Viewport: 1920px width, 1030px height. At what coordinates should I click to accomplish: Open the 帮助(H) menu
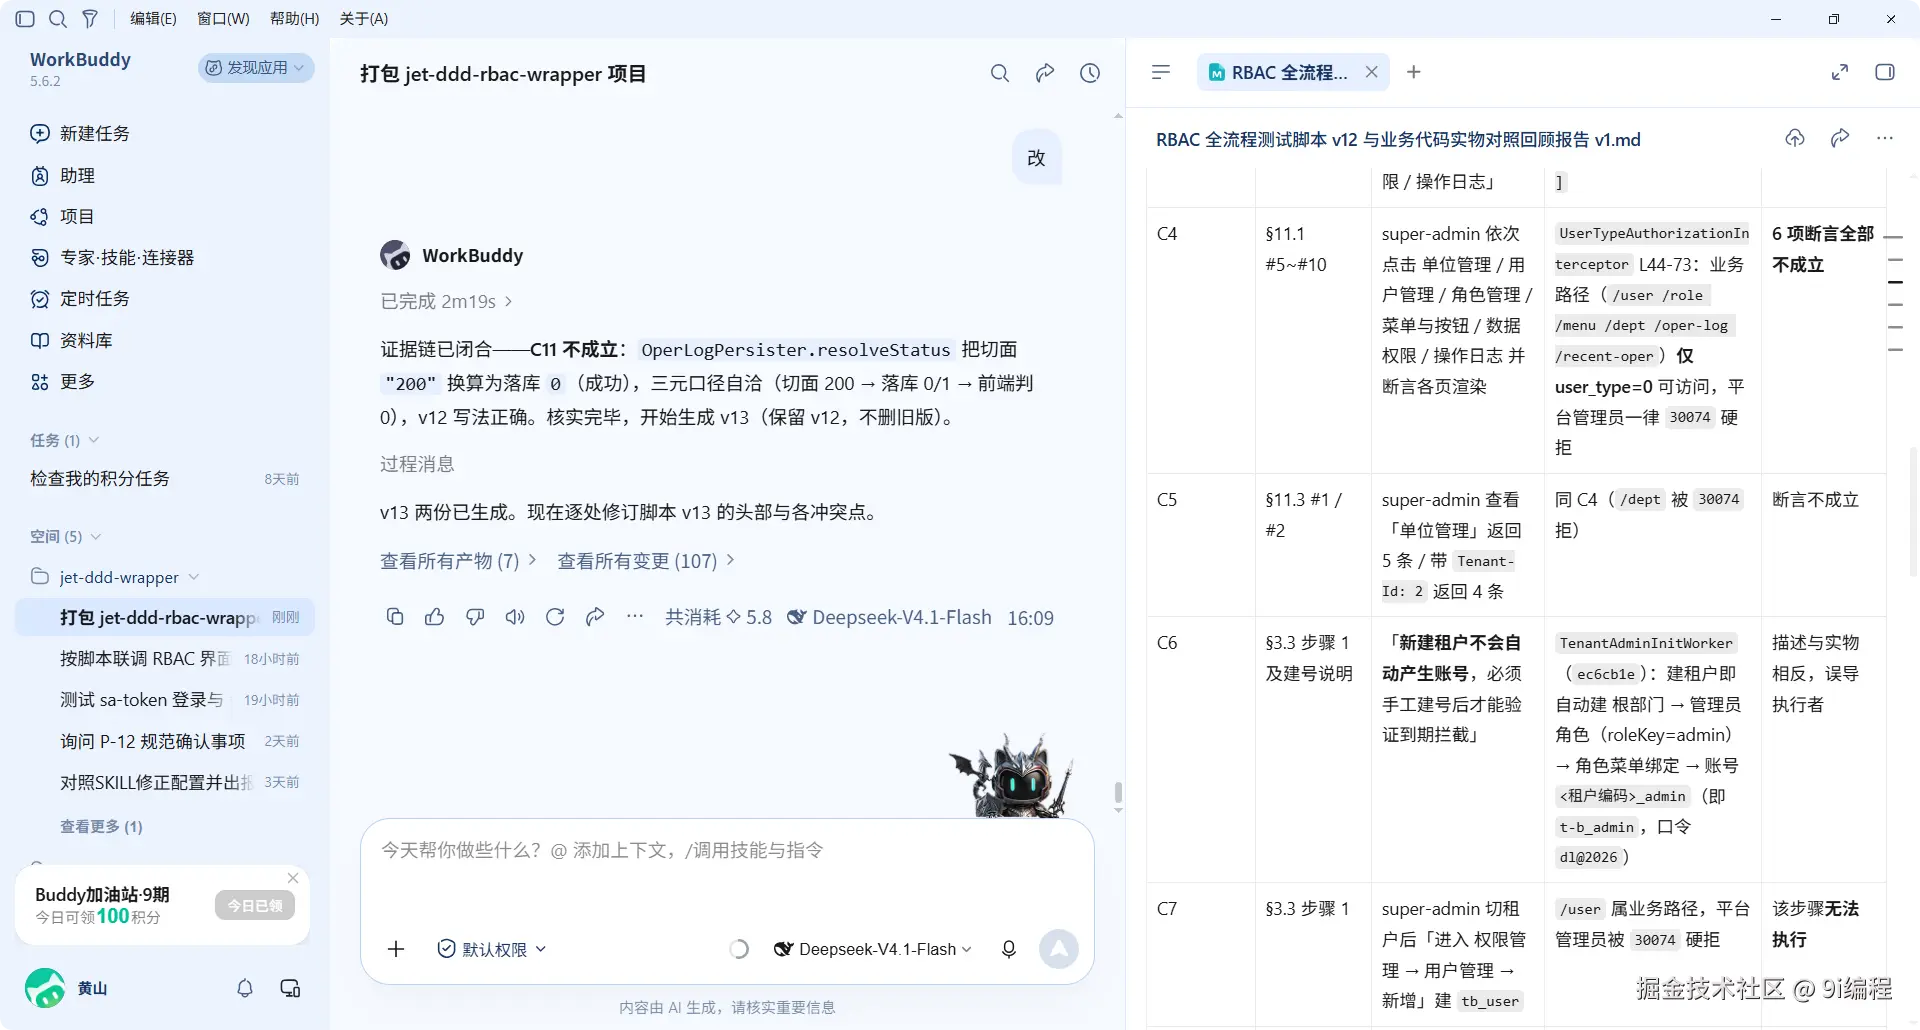(x=294, y=19)
